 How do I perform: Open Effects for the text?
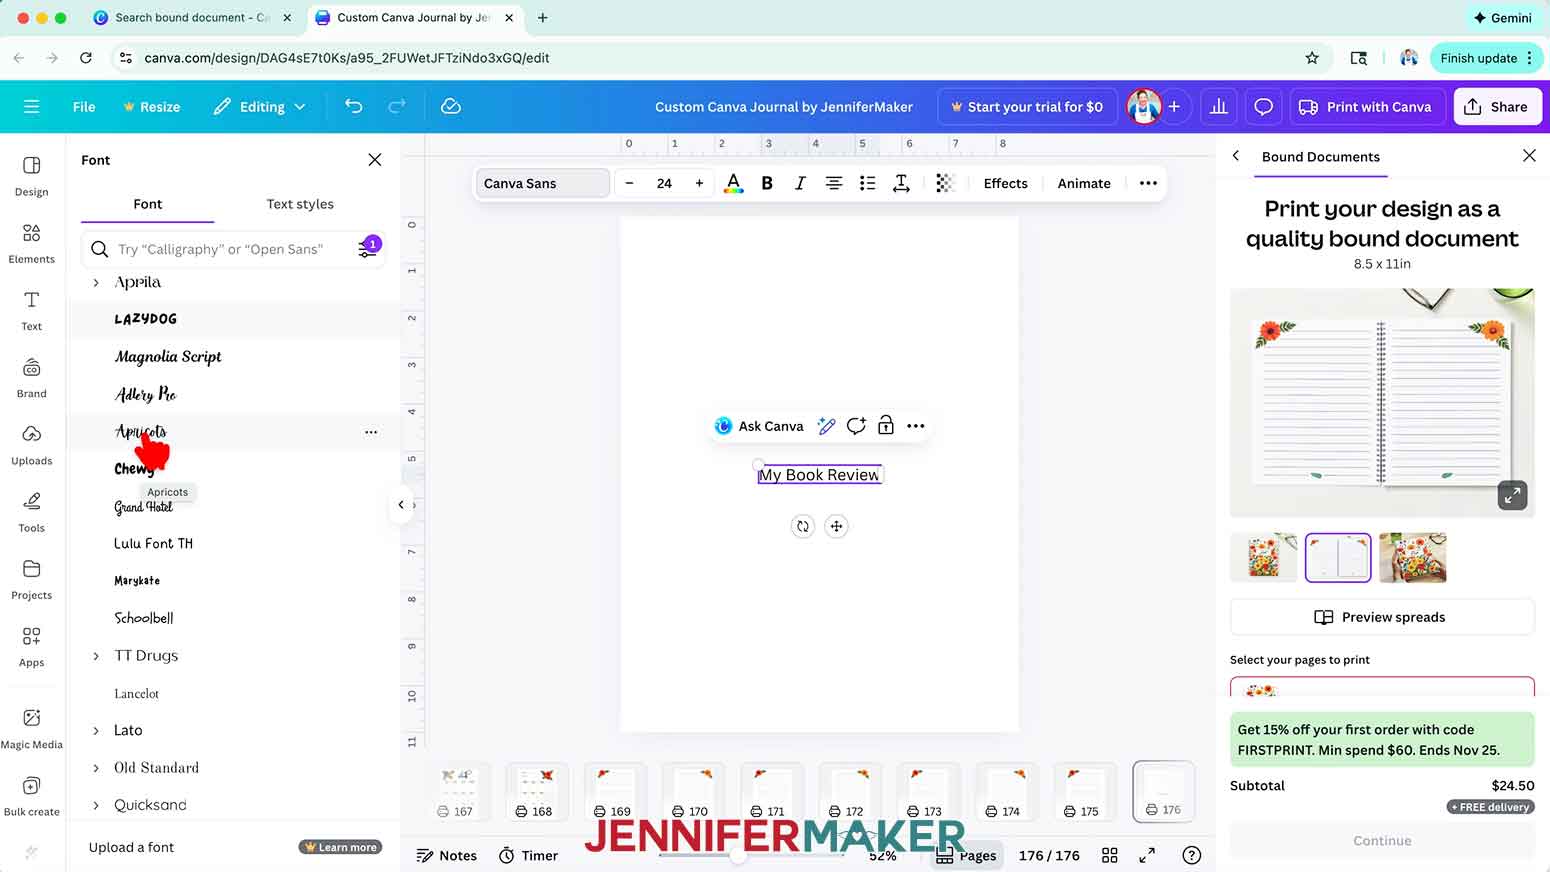[x=1005, y=183]
